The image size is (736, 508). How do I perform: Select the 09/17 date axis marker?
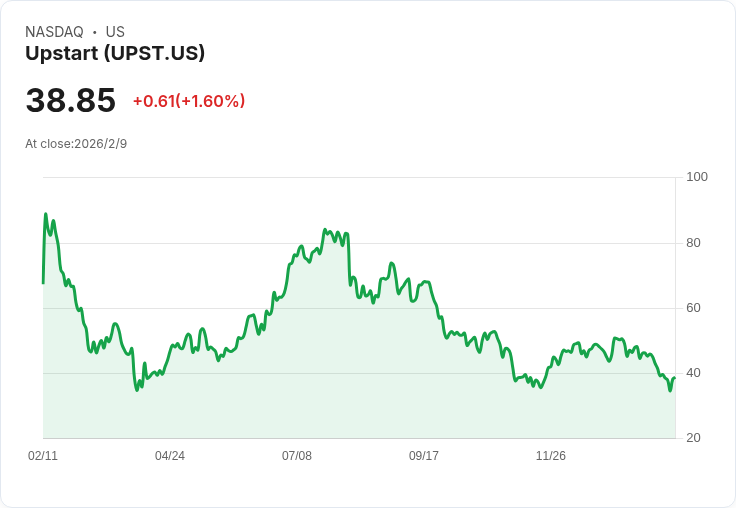click(x=424, y=456)
